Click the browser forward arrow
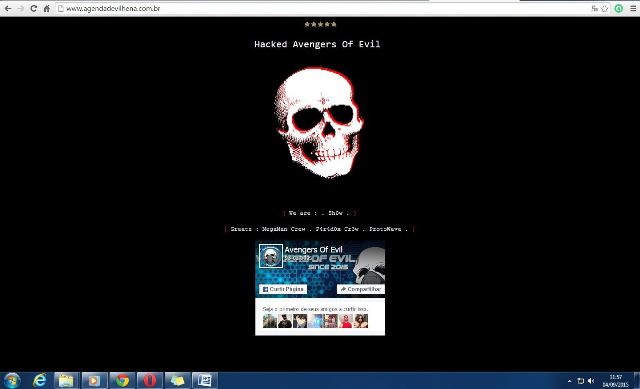The image size is (640, 389). (20, 8)
